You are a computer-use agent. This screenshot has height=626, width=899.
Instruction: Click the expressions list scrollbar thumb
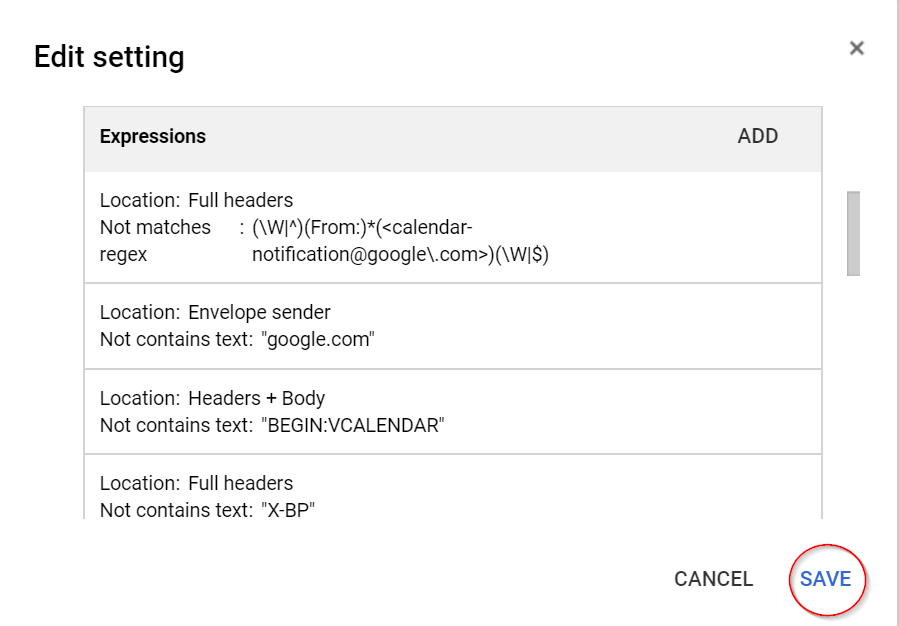tap(853, 232)
